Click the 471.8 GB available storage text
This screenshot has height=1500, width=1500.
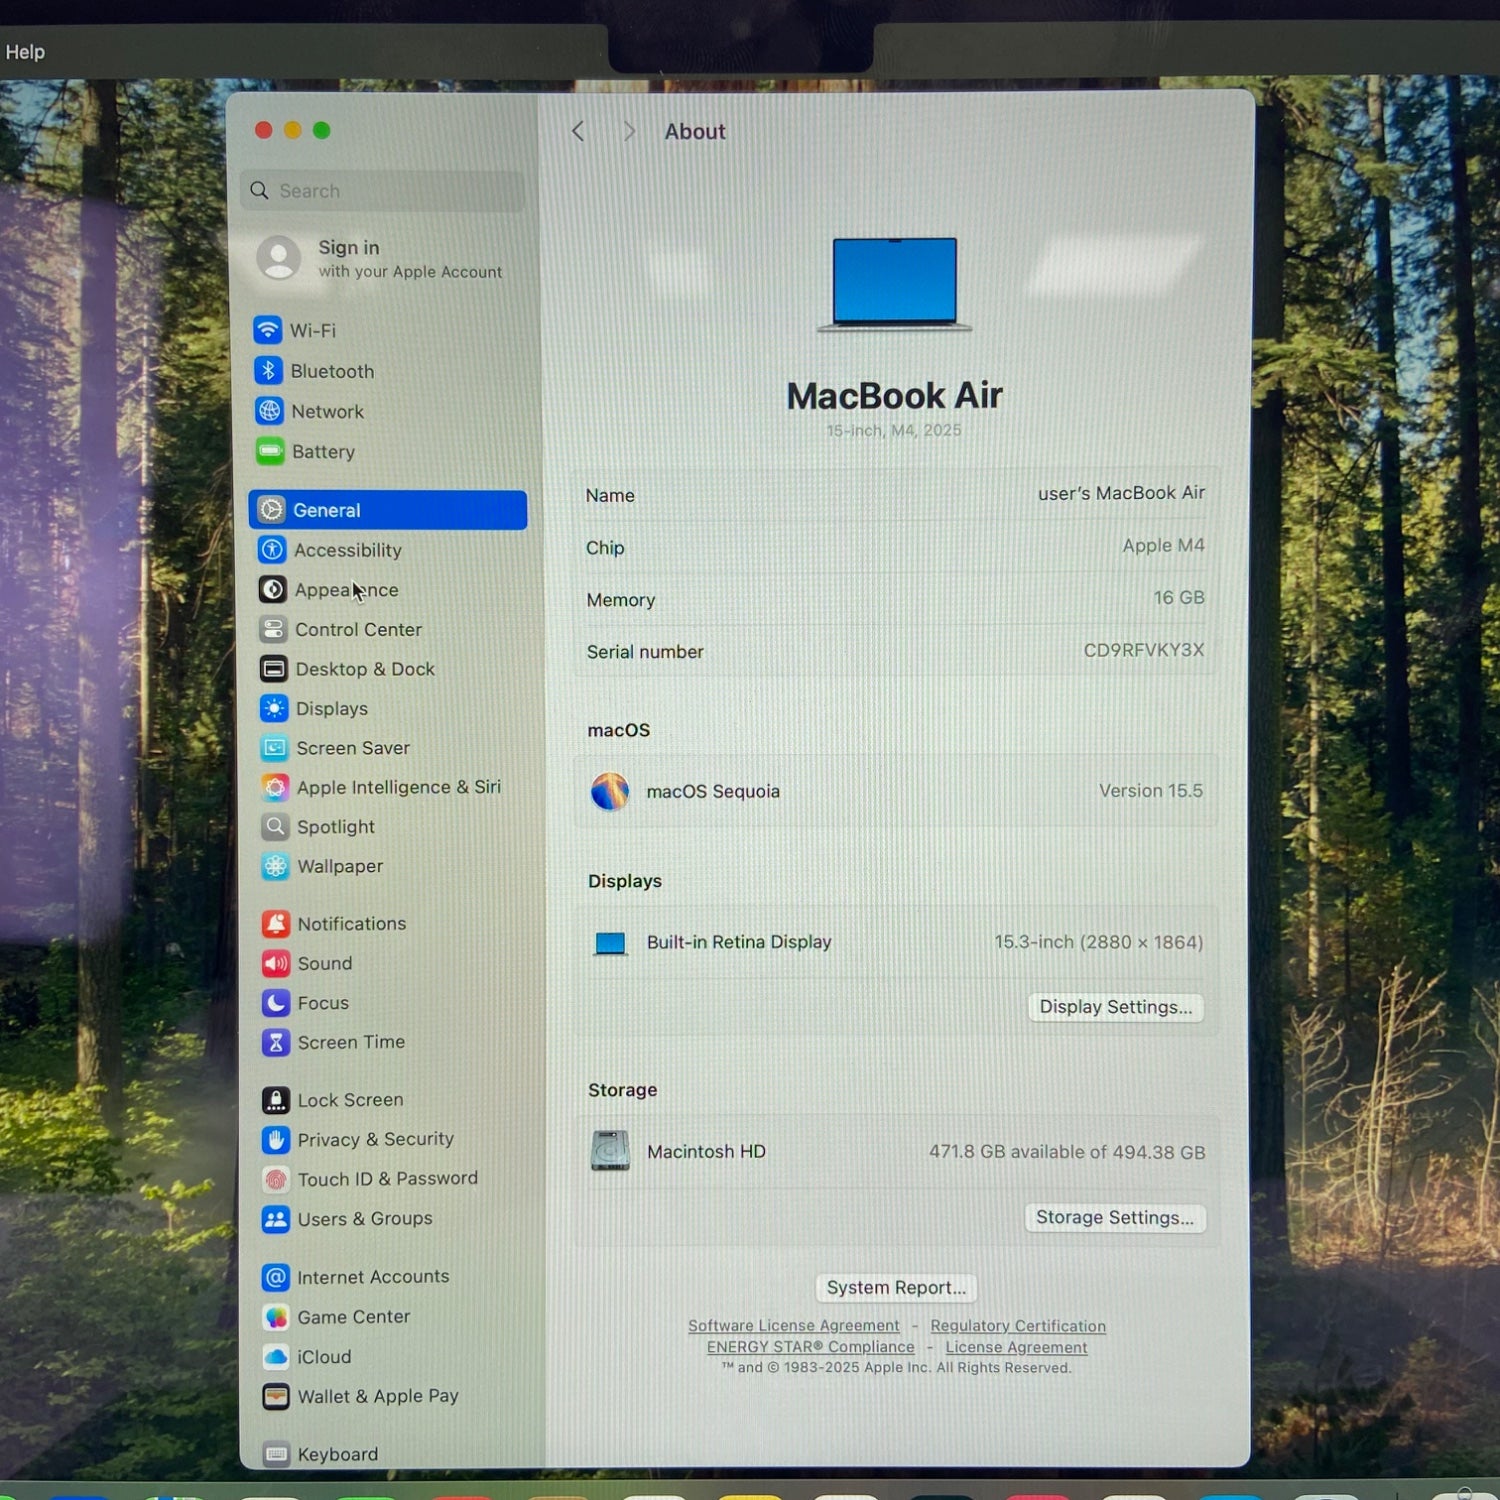tap(1067, 1152)
